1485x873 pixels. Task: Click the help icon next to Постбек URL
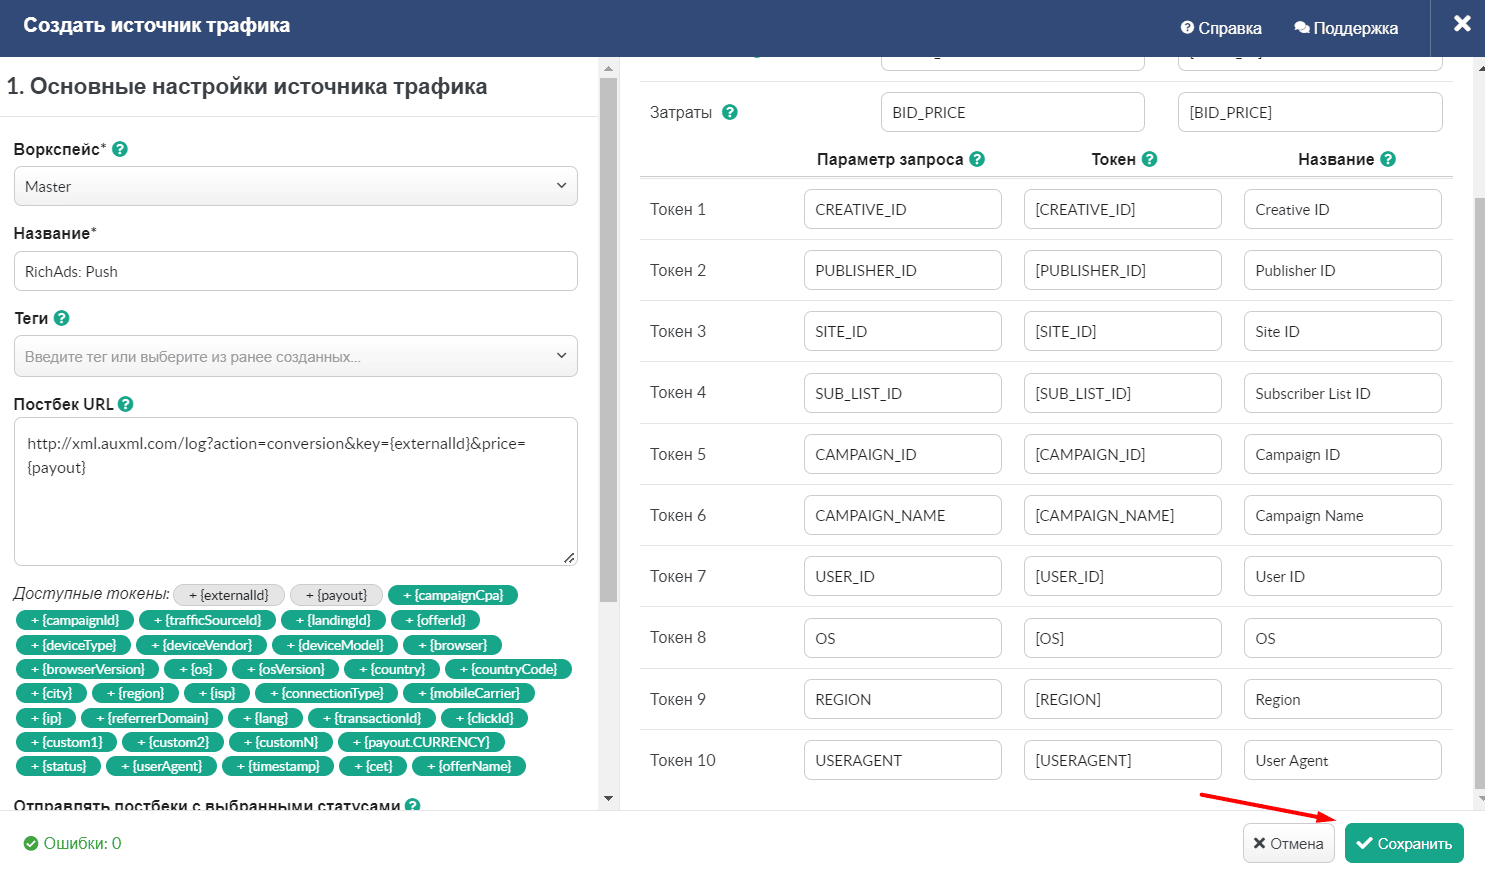(125, 404)
